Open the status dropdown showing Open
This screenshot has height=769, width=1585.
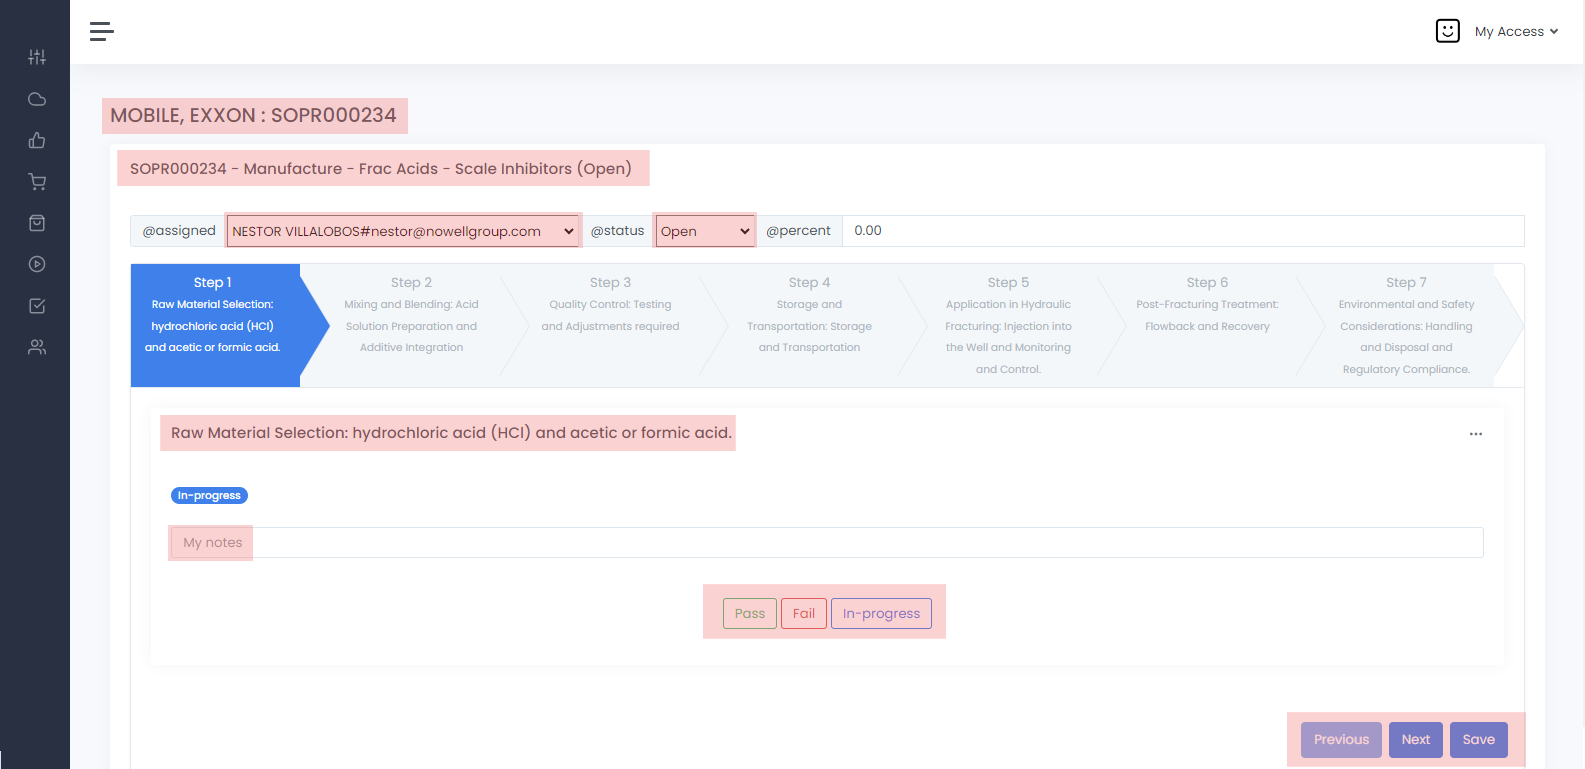tap(705, 231)
